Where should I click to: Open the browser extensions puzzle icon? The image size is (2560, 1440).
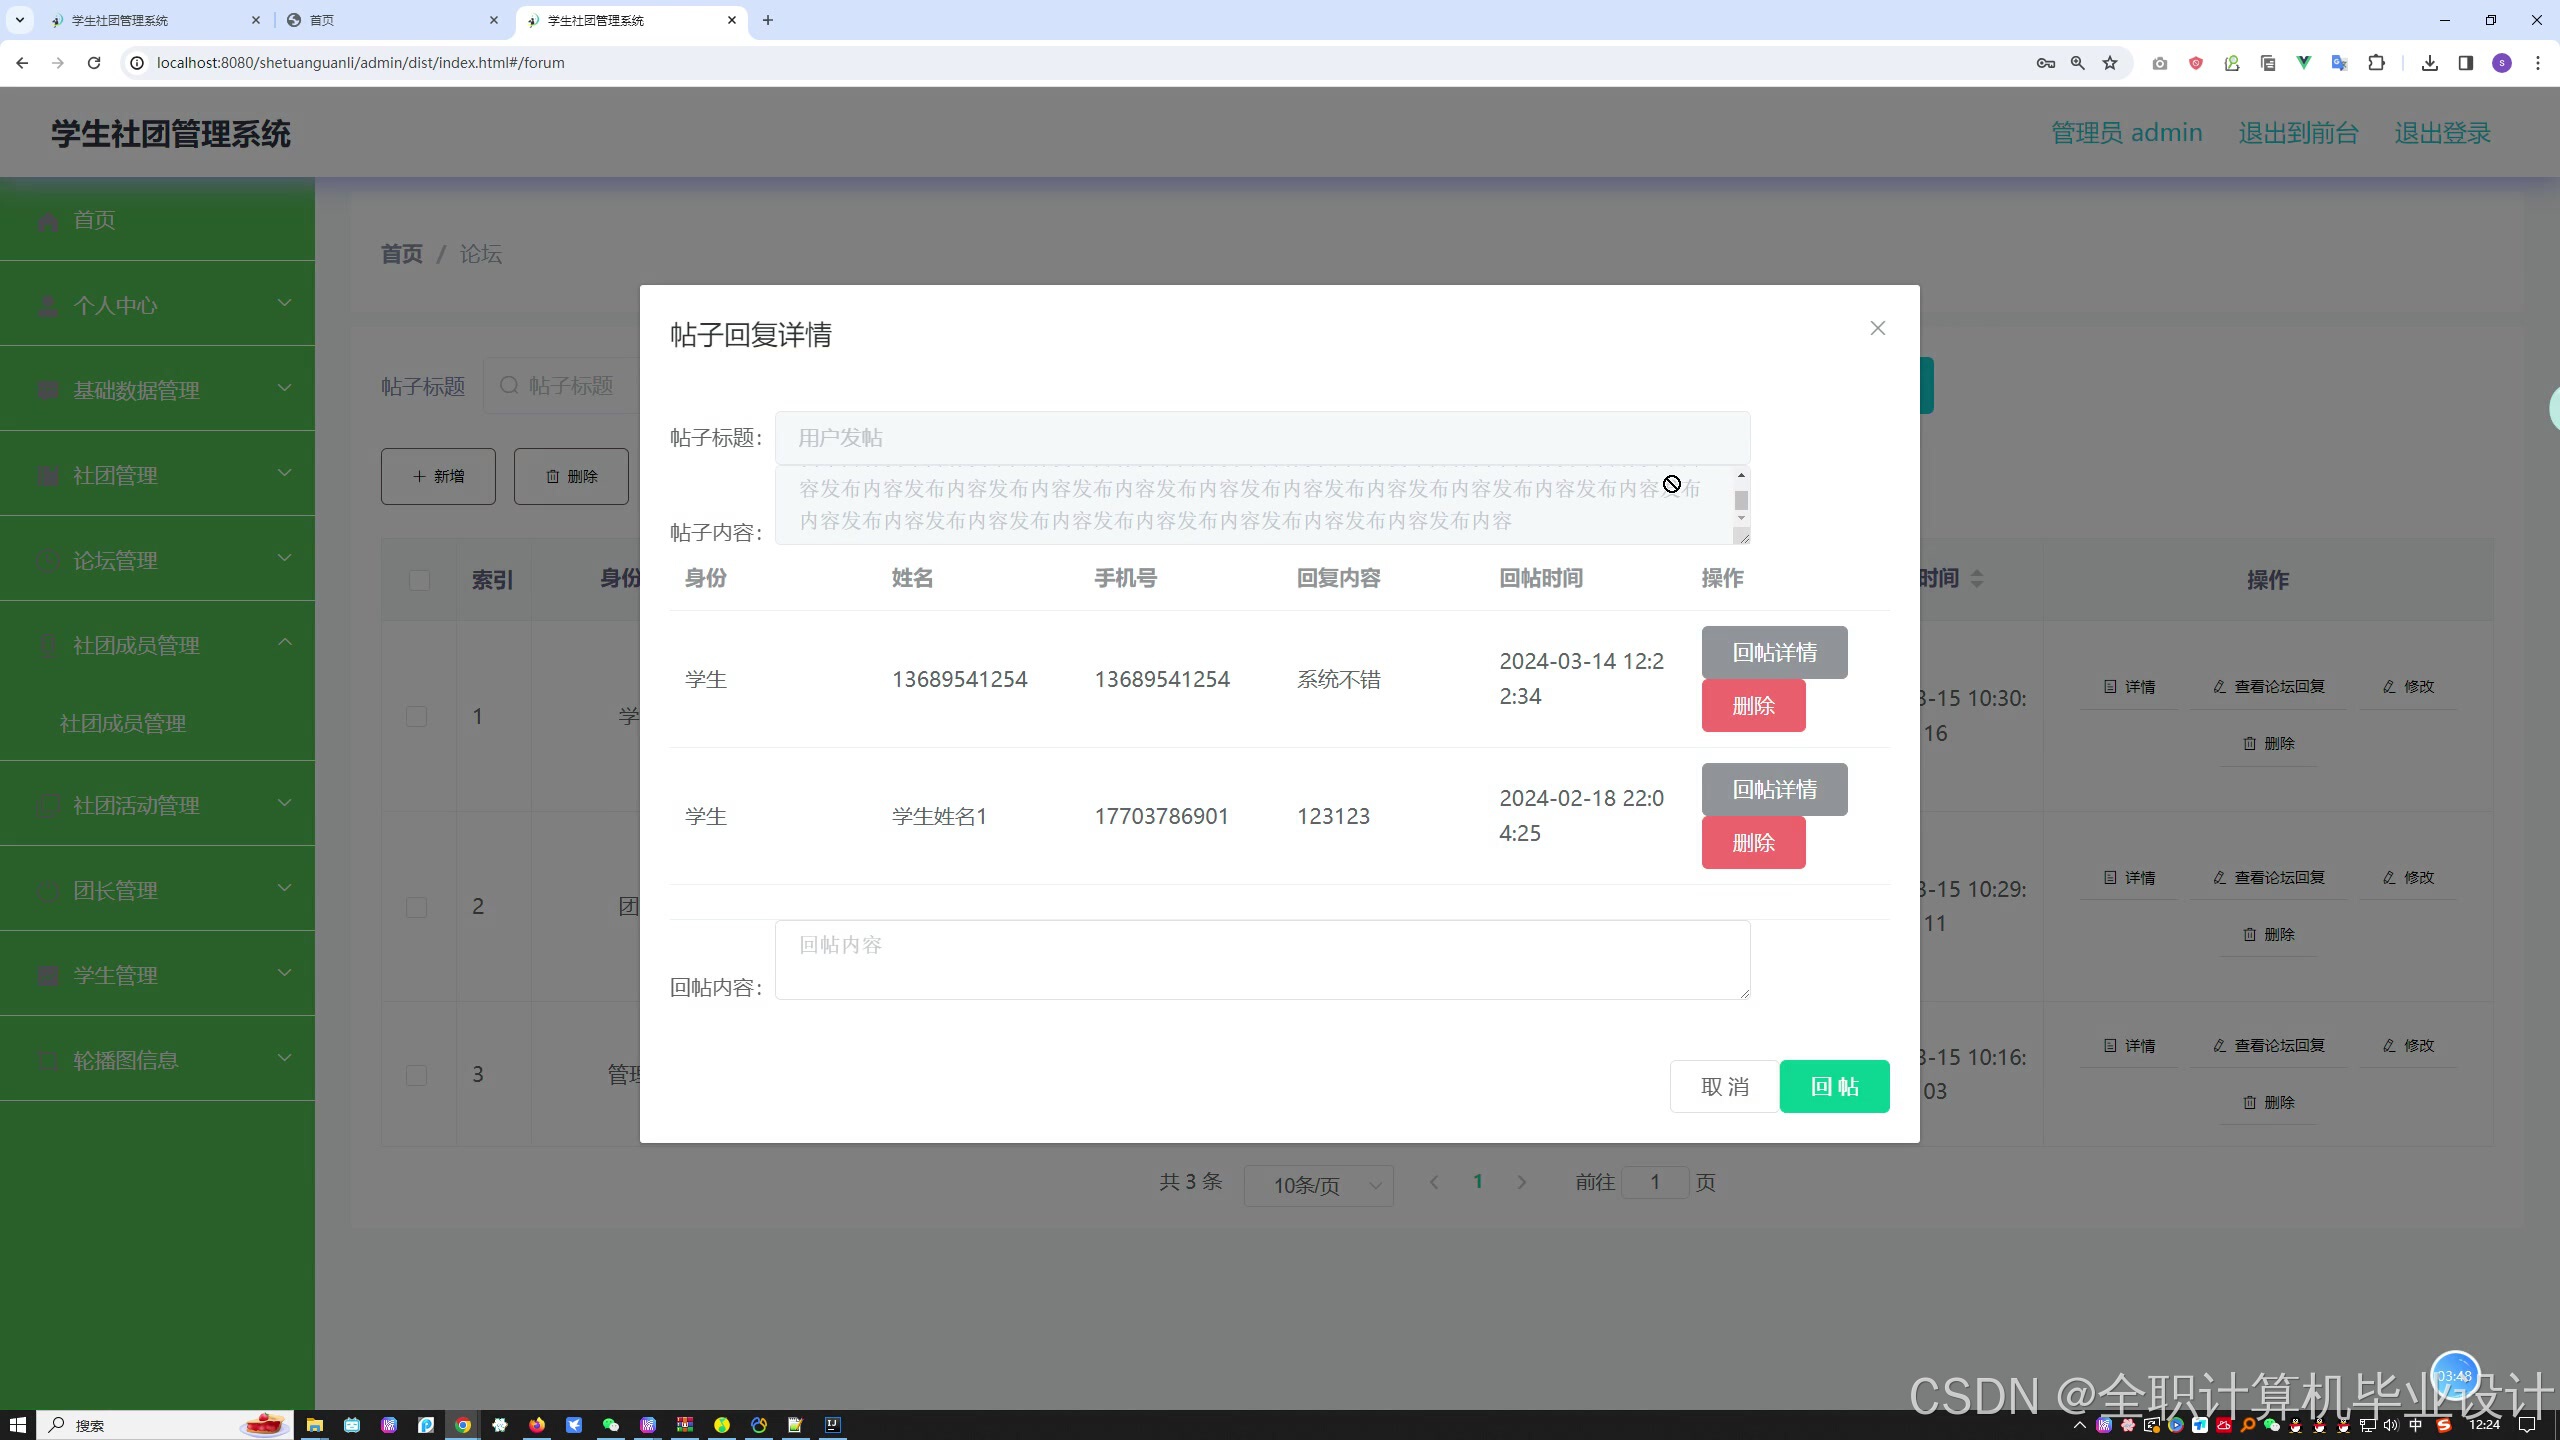point(2376,63)
